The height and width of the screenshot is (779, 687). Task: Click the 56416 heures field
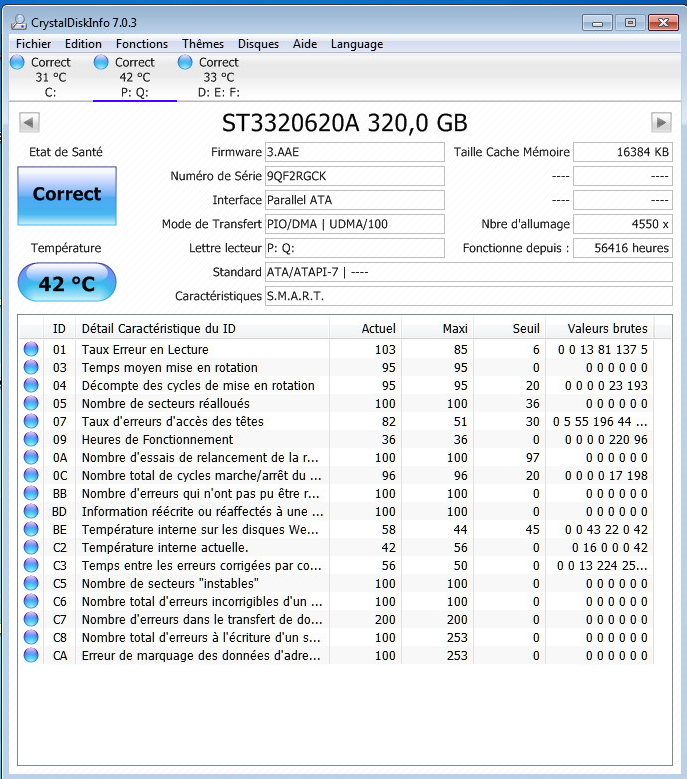[x=623, y=248]
